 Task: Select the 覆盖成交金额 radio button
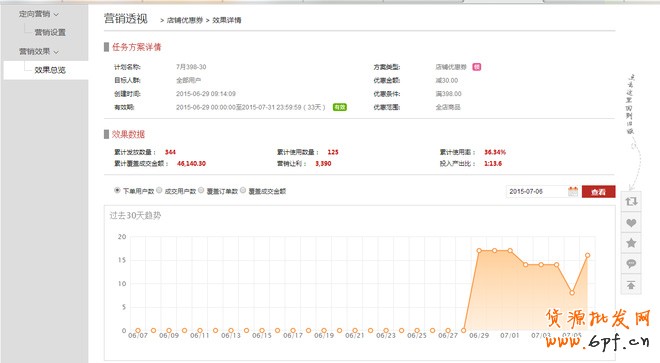pos(243,190)
